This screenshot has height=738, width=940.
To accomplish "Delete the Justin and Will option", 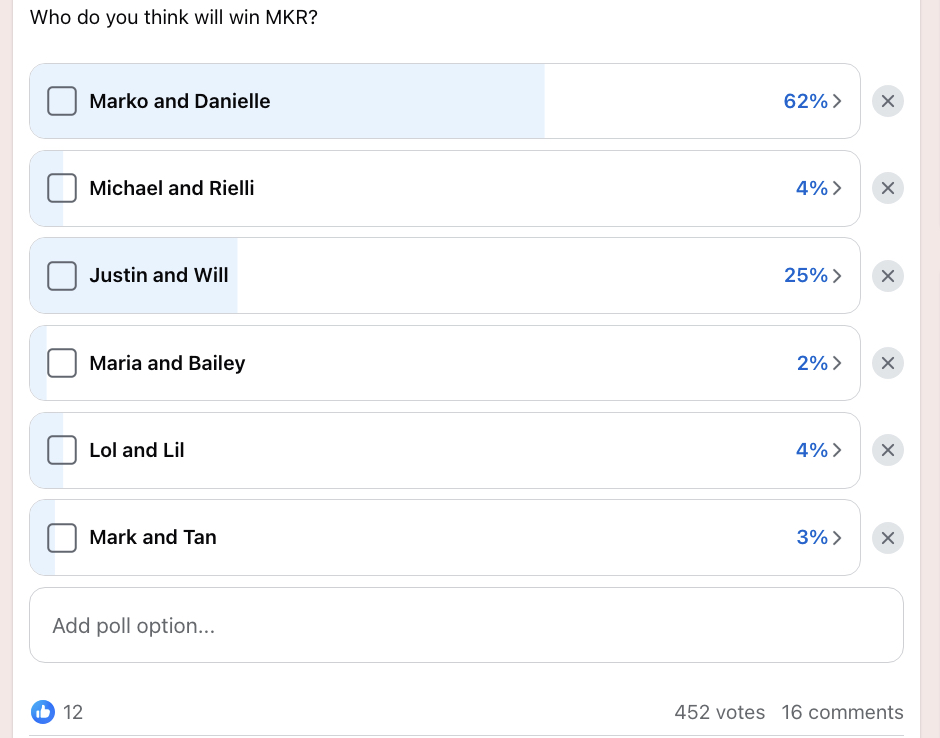I will (888, 276).
